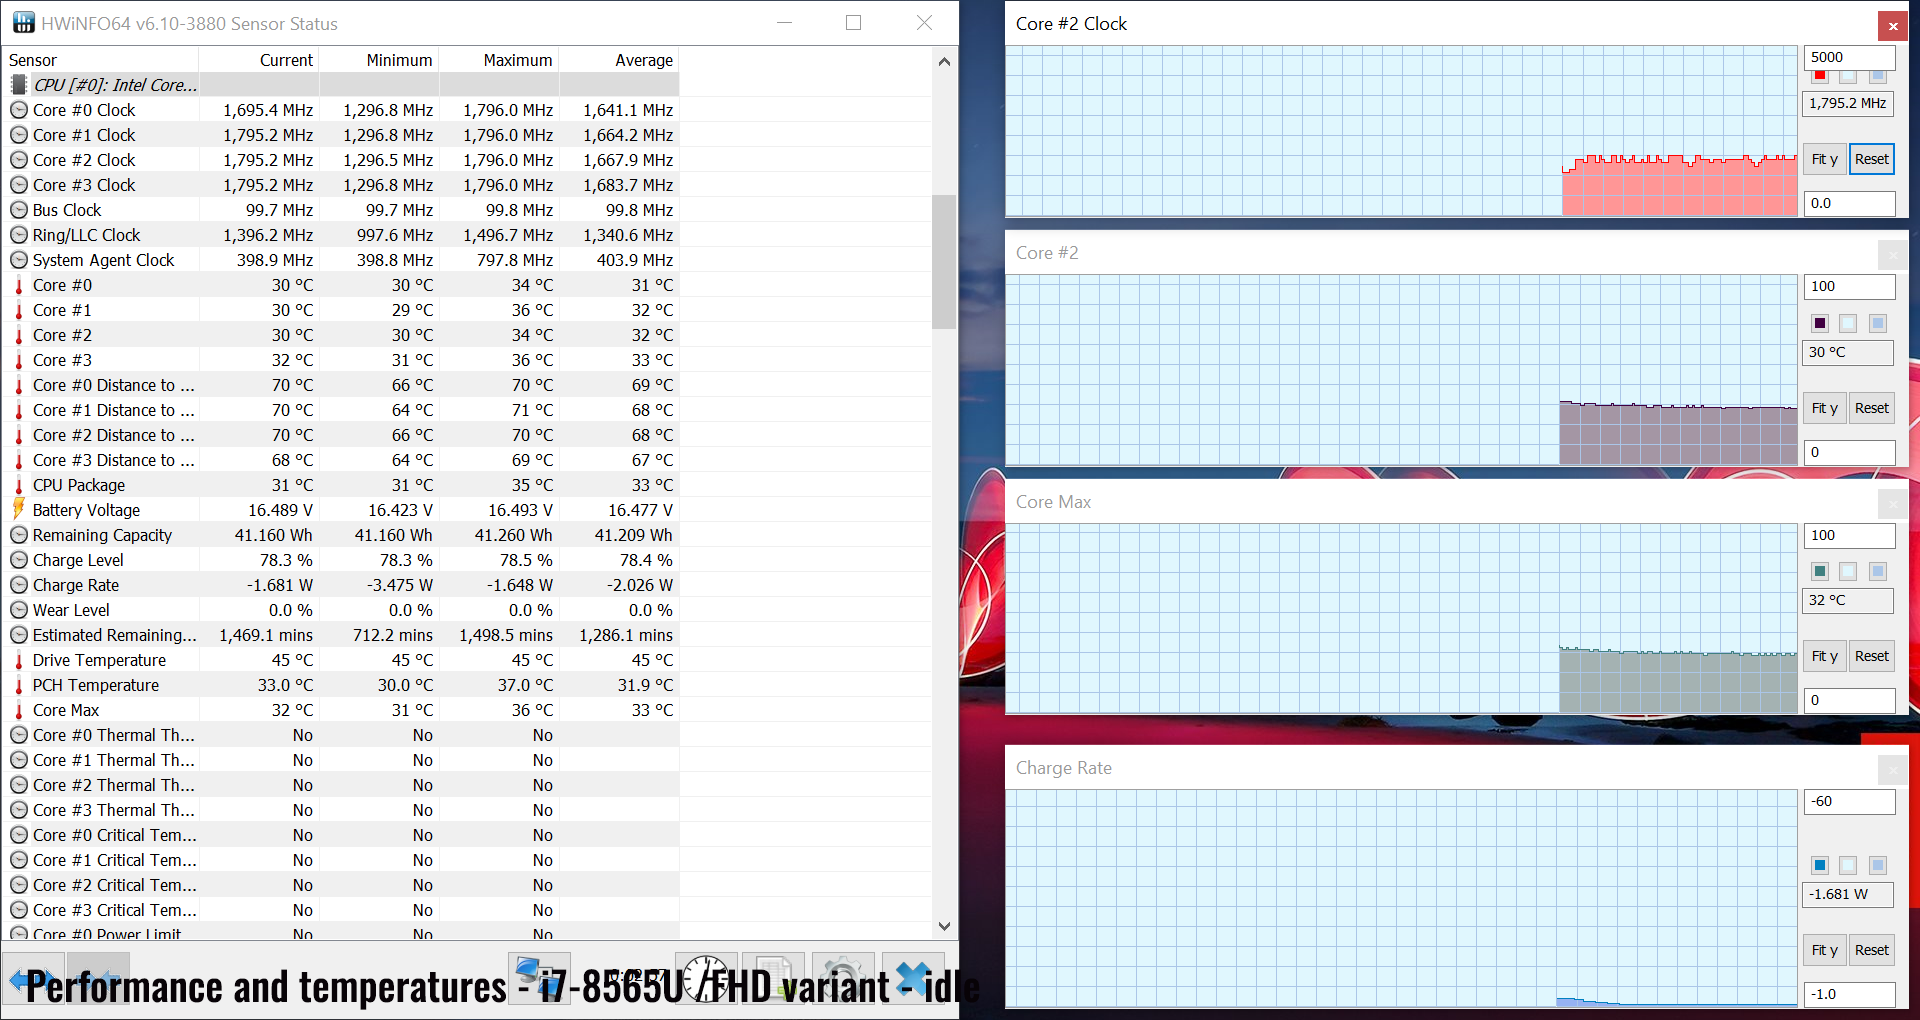Click blue X close icon in bottom toolbar
Viewport: 1920px width, 1020px height.
click(911, 980)
